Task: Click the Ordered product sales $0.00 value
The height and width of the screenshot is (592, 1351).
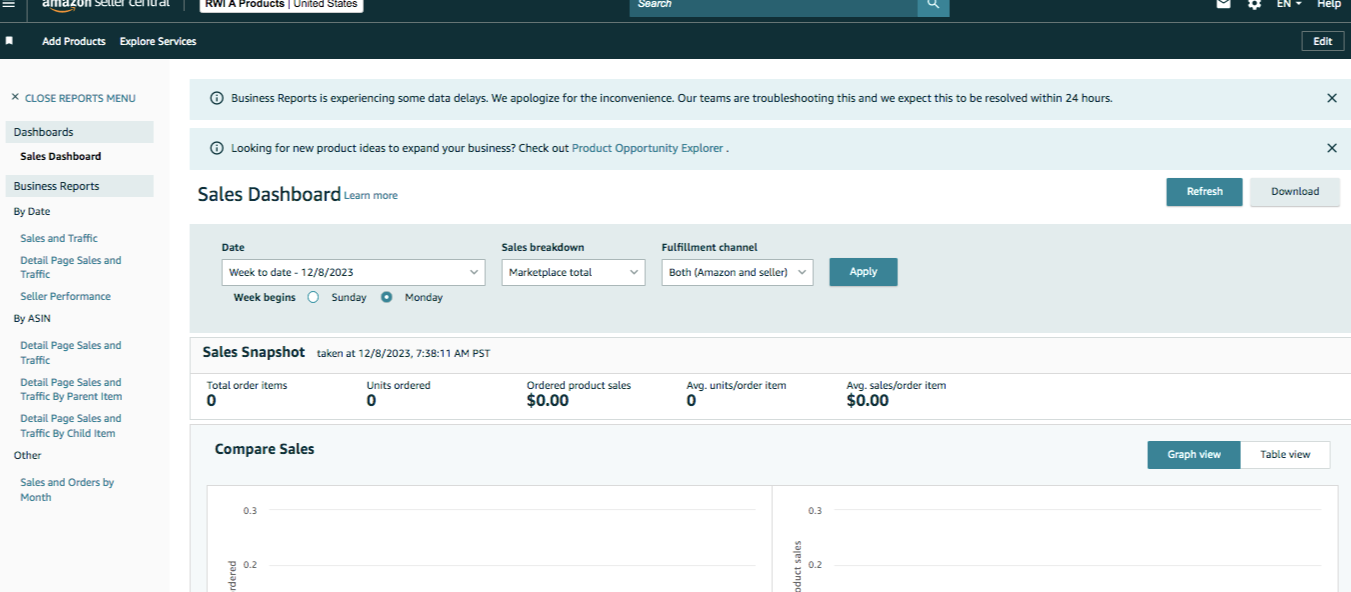Action: (x=548, y=401)
